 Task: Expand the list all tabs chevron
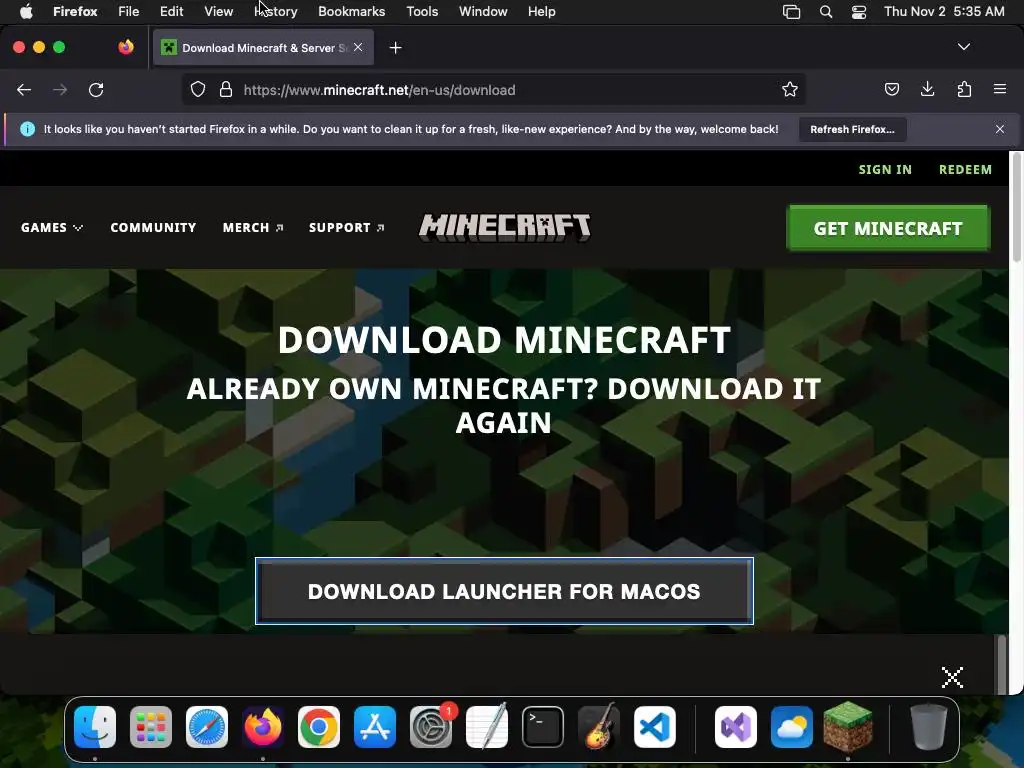(964, 47)
